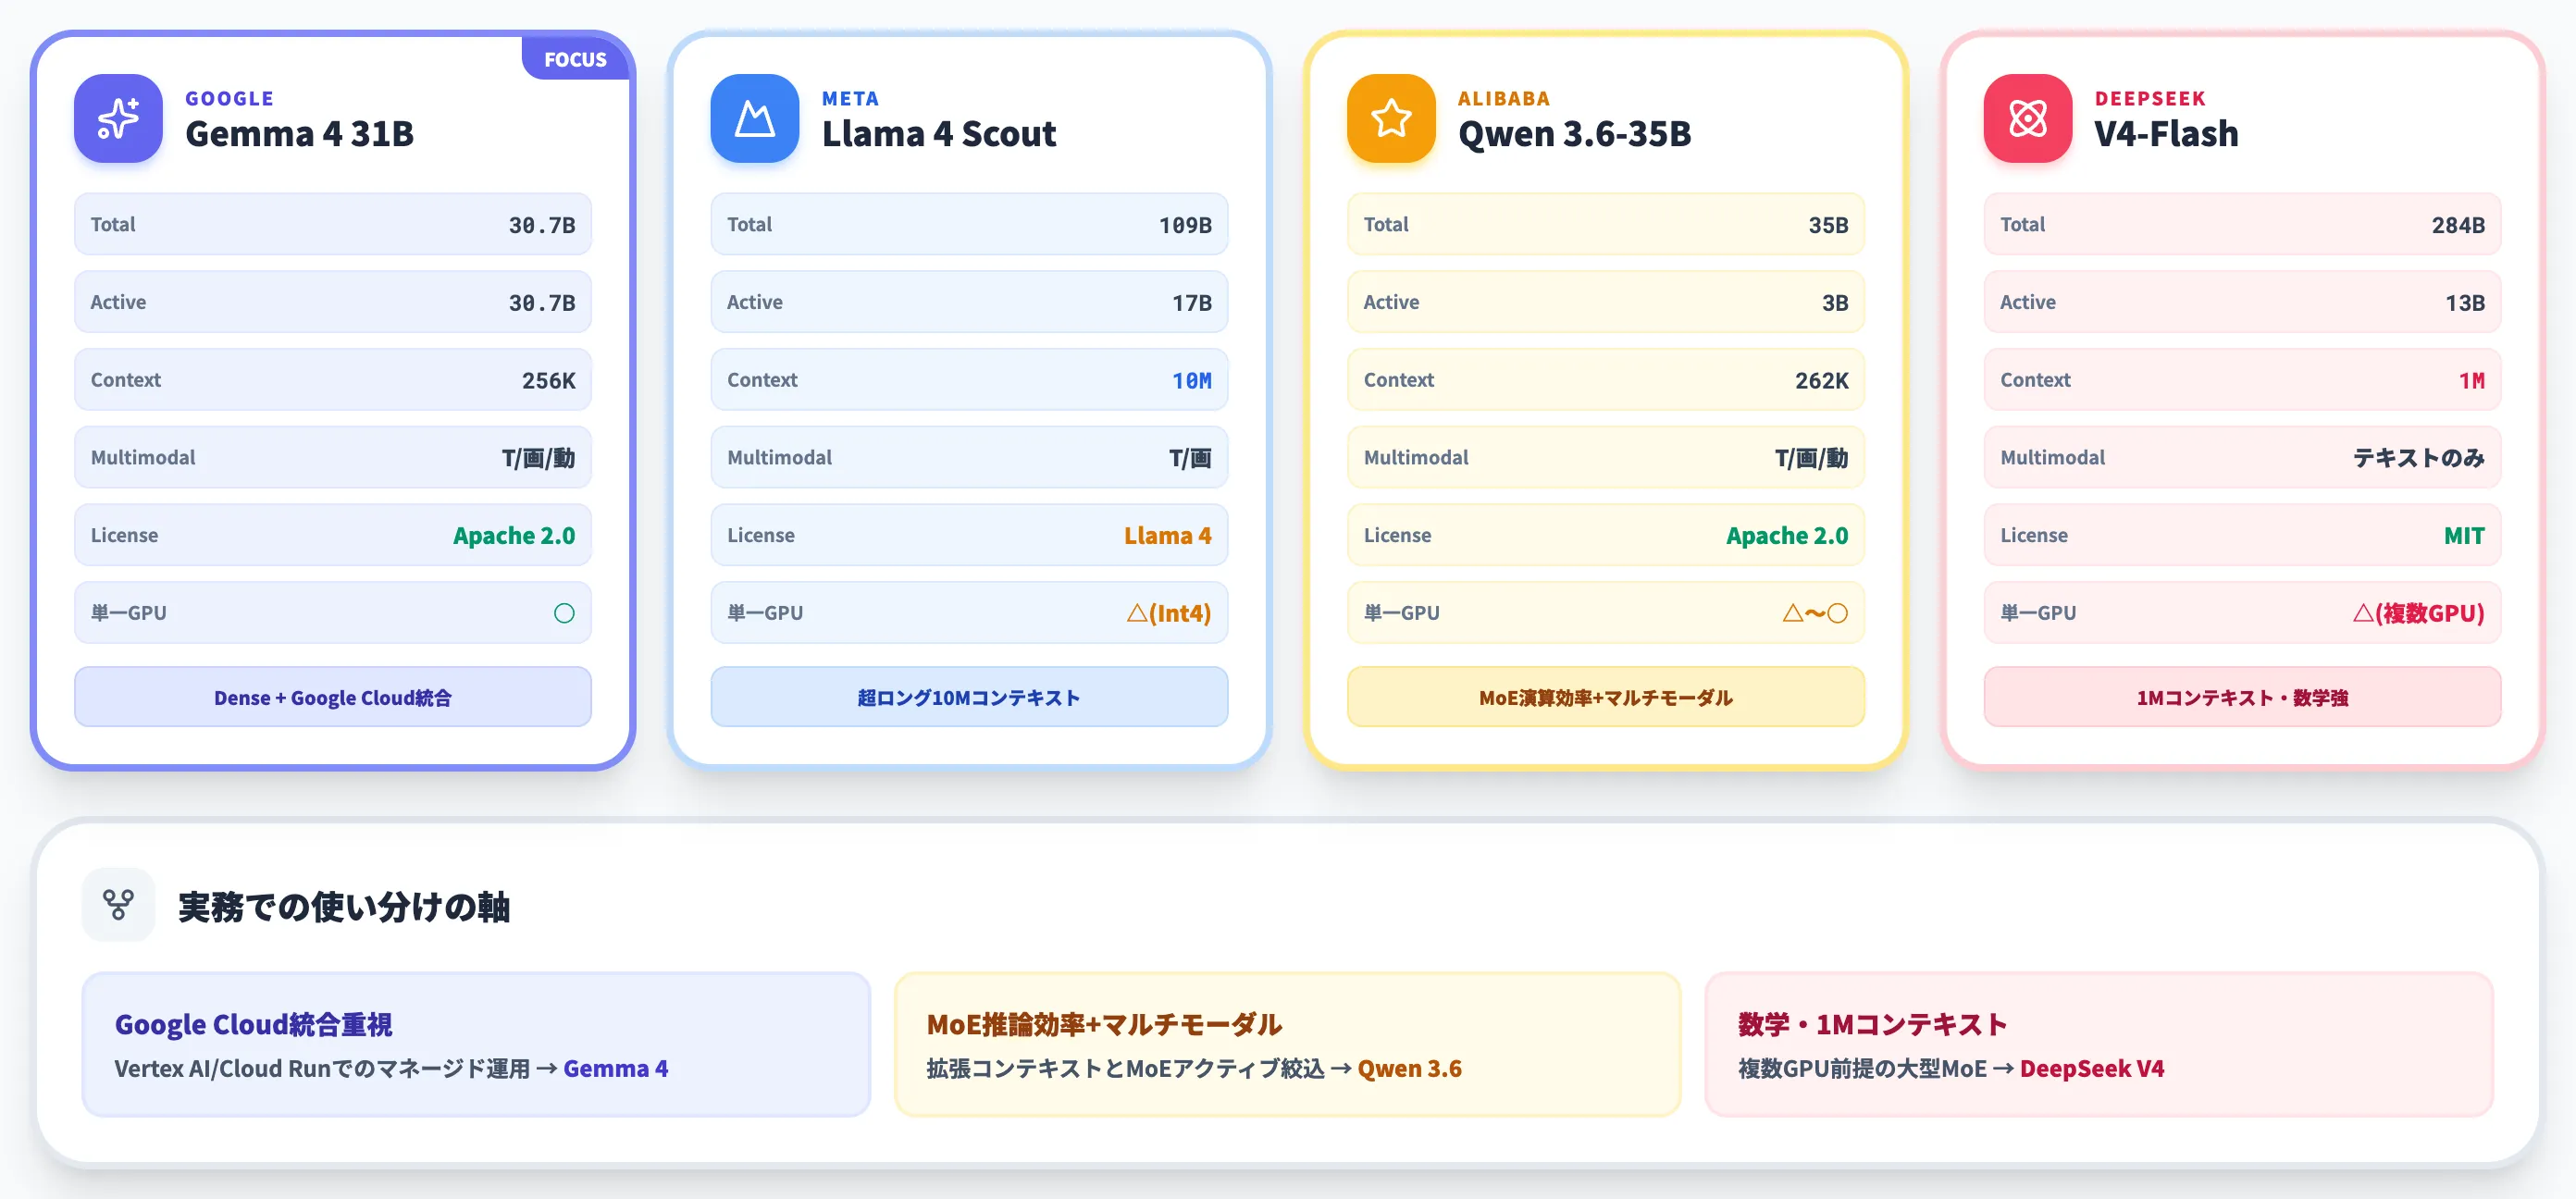Click the Llama 4 Scout title
The image size is (2576, 1199).
939,133
